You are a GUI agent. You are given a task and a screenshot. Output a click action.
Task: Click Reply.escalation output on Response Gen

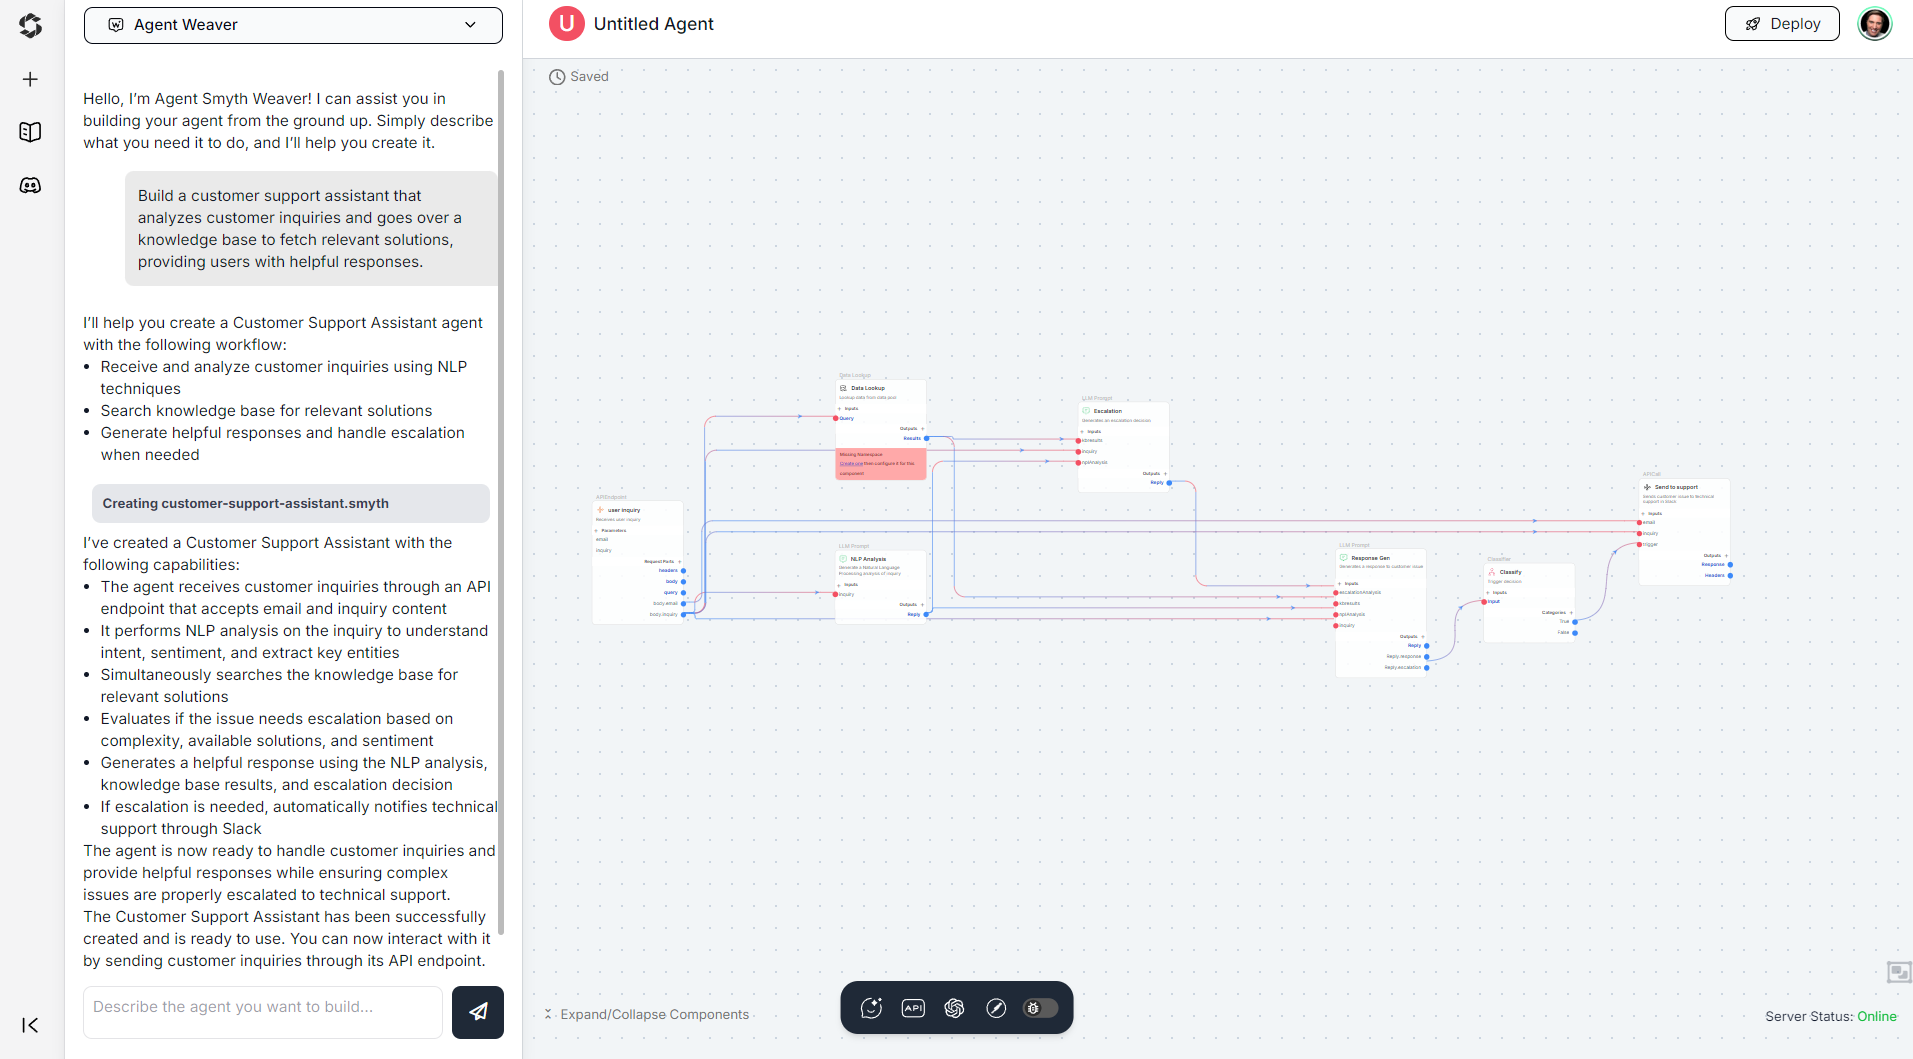pos(1426,668)
